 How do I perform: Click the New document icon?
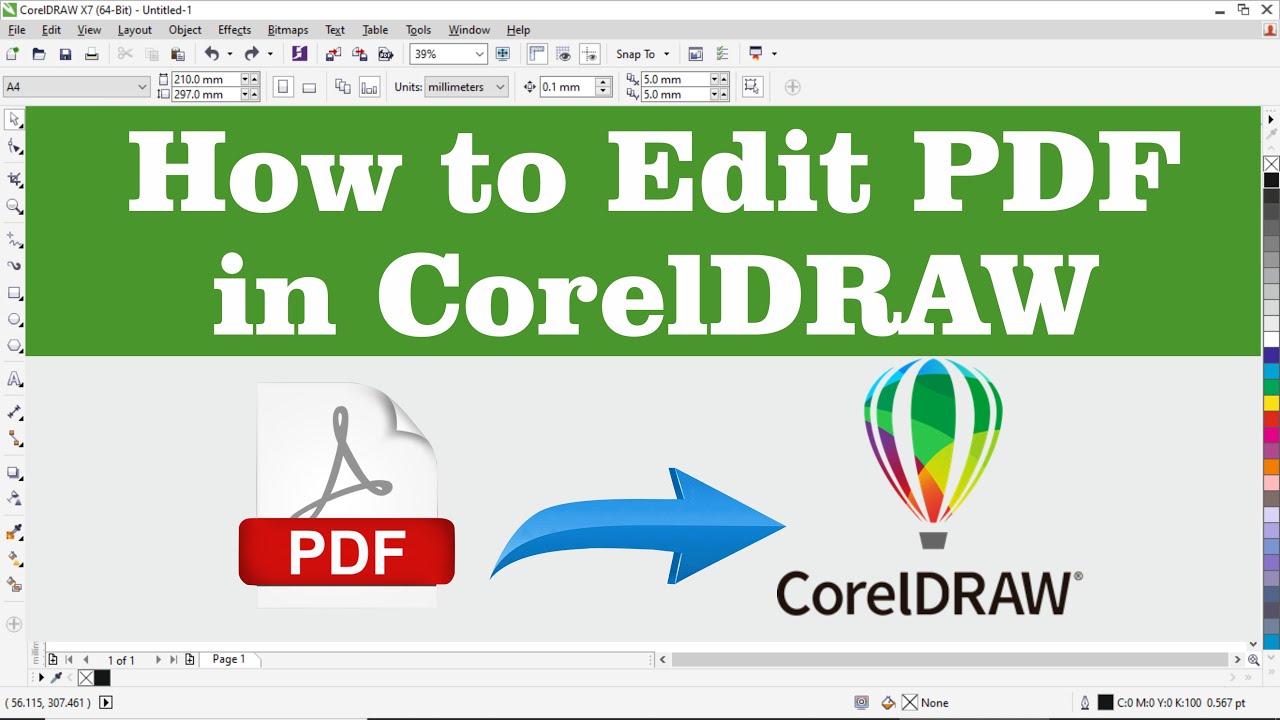click(x=13, y=54)
